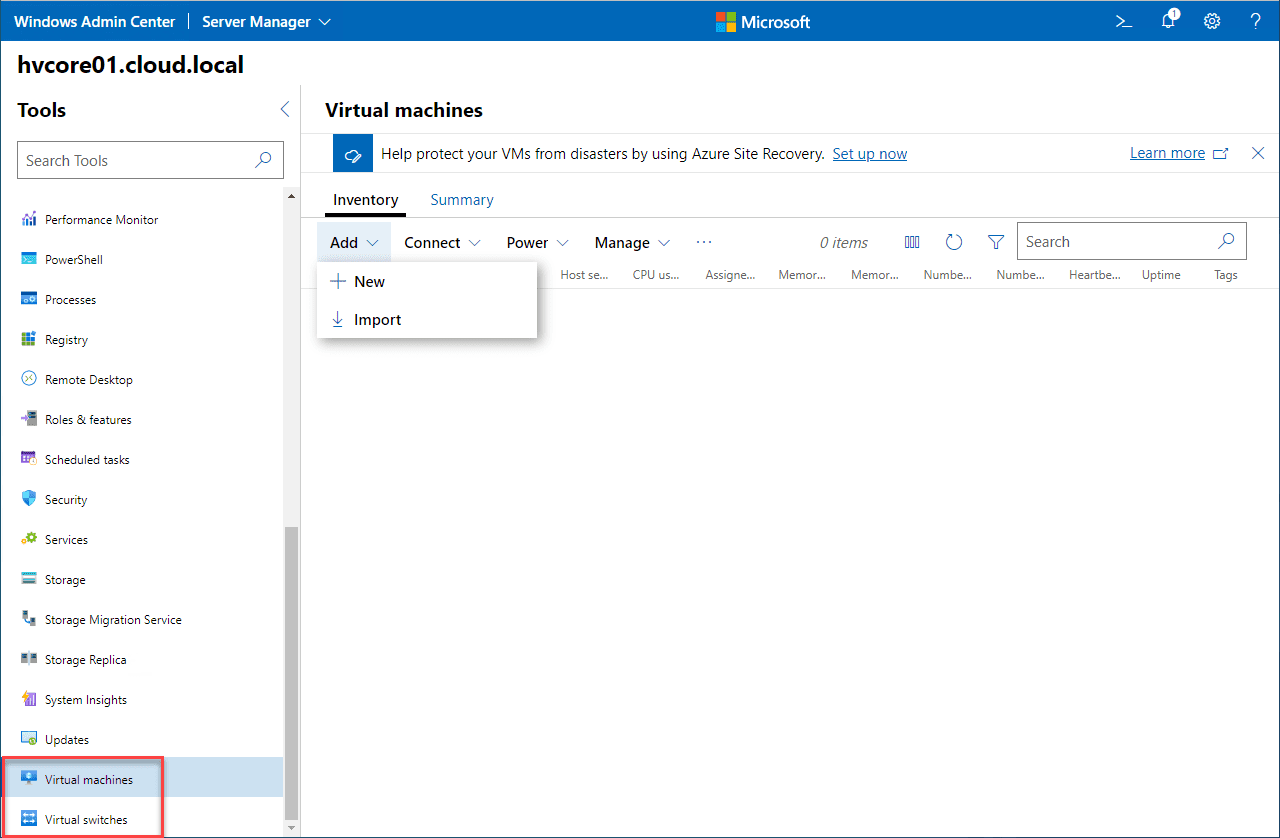Screen dimensions: 1280x838
Task: Select Virtual machines in the Tools list
Action: [142, 780]
